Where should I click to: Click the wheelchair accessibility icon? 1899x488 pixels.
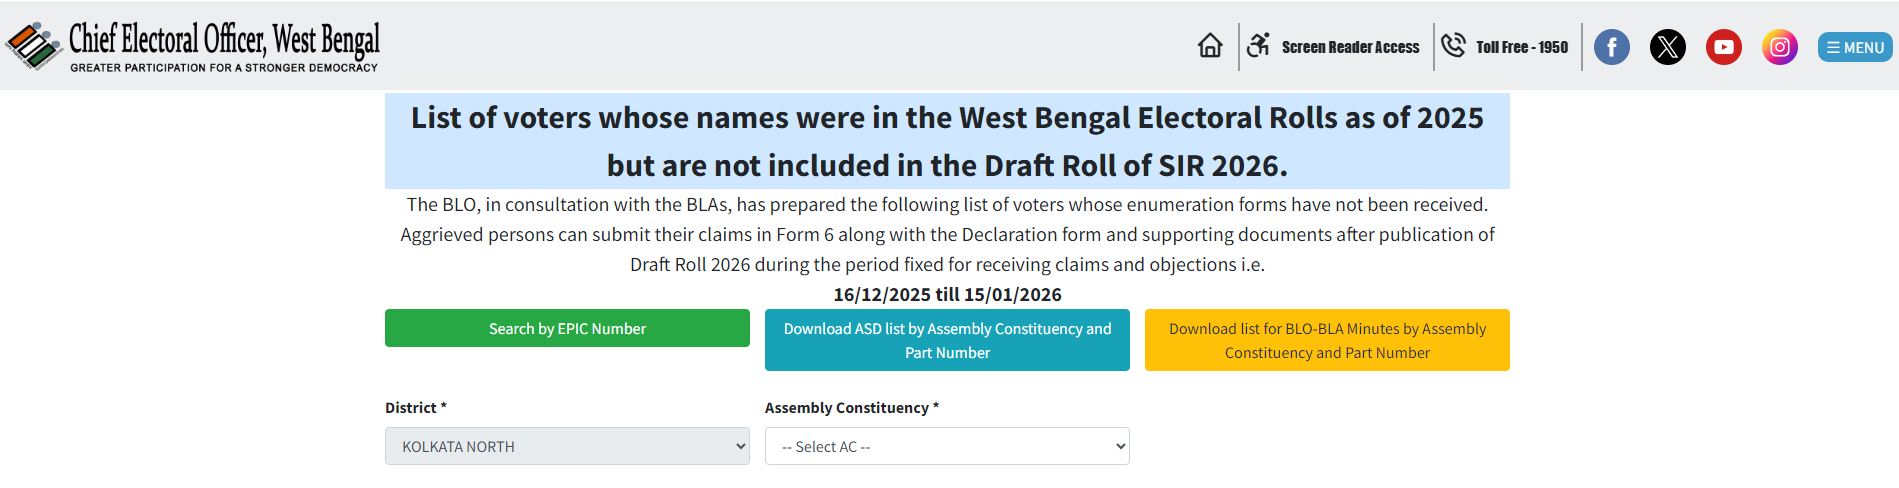[x=1258, y=45]
